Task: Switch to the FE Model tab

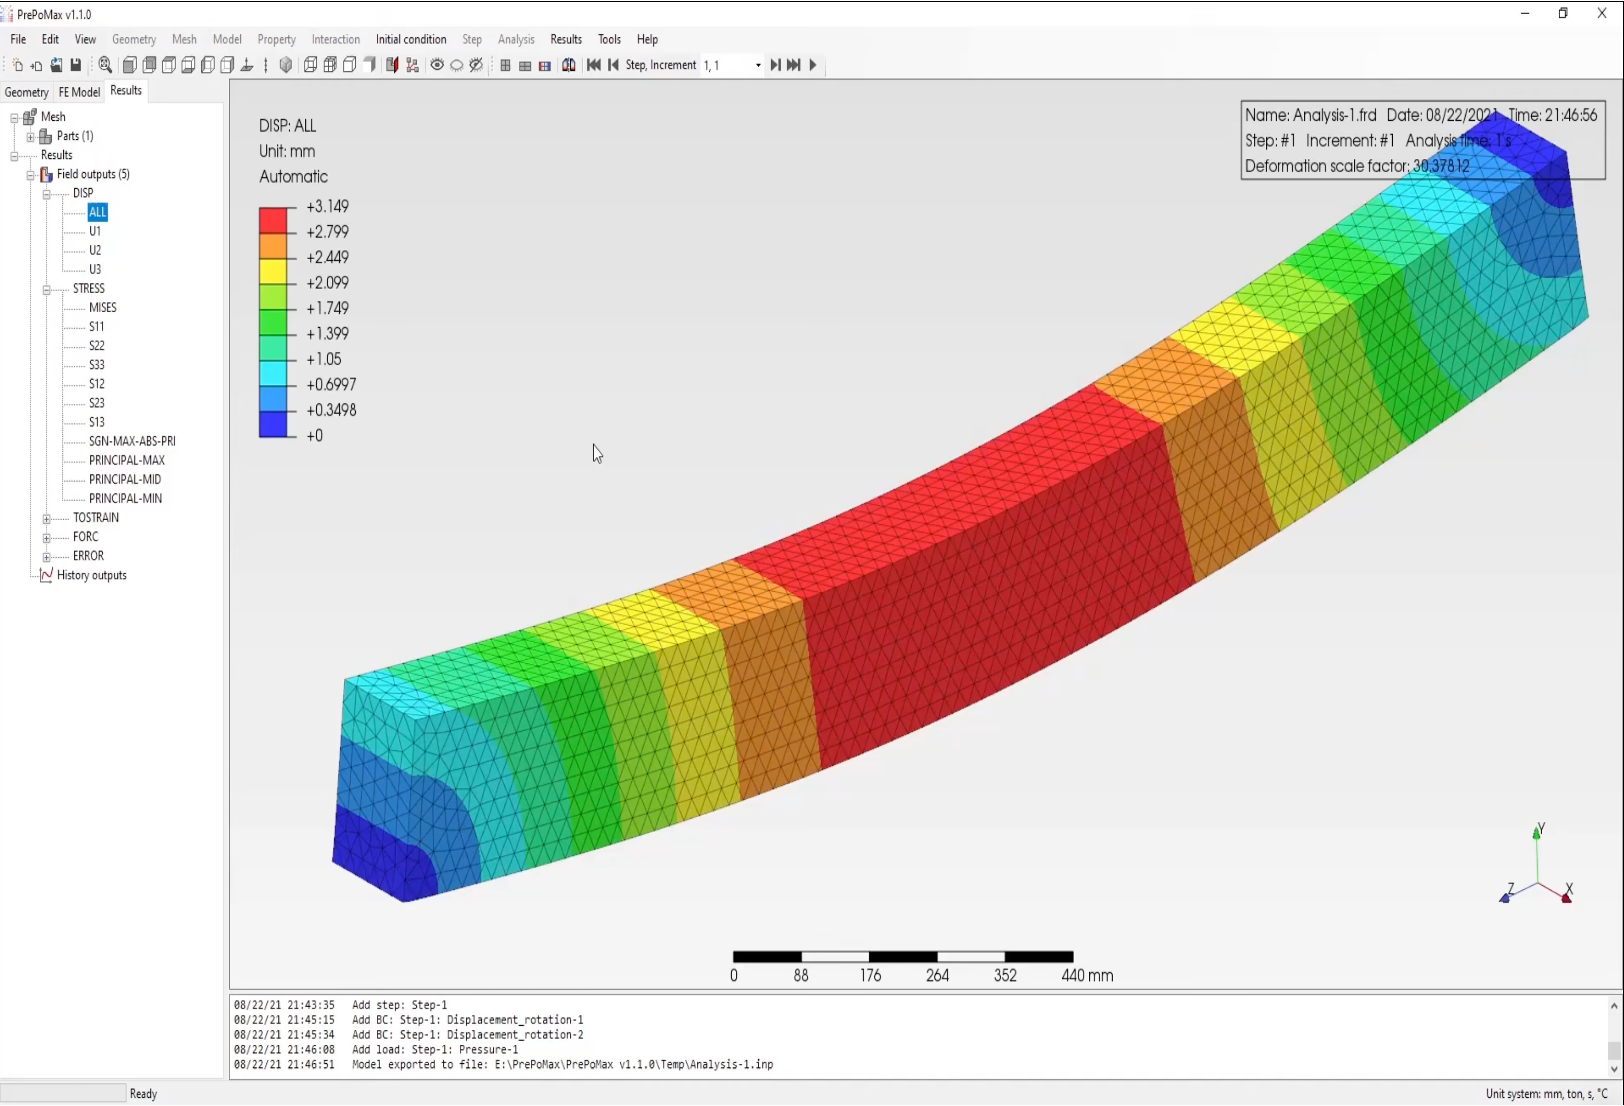Action: point(79,92)
